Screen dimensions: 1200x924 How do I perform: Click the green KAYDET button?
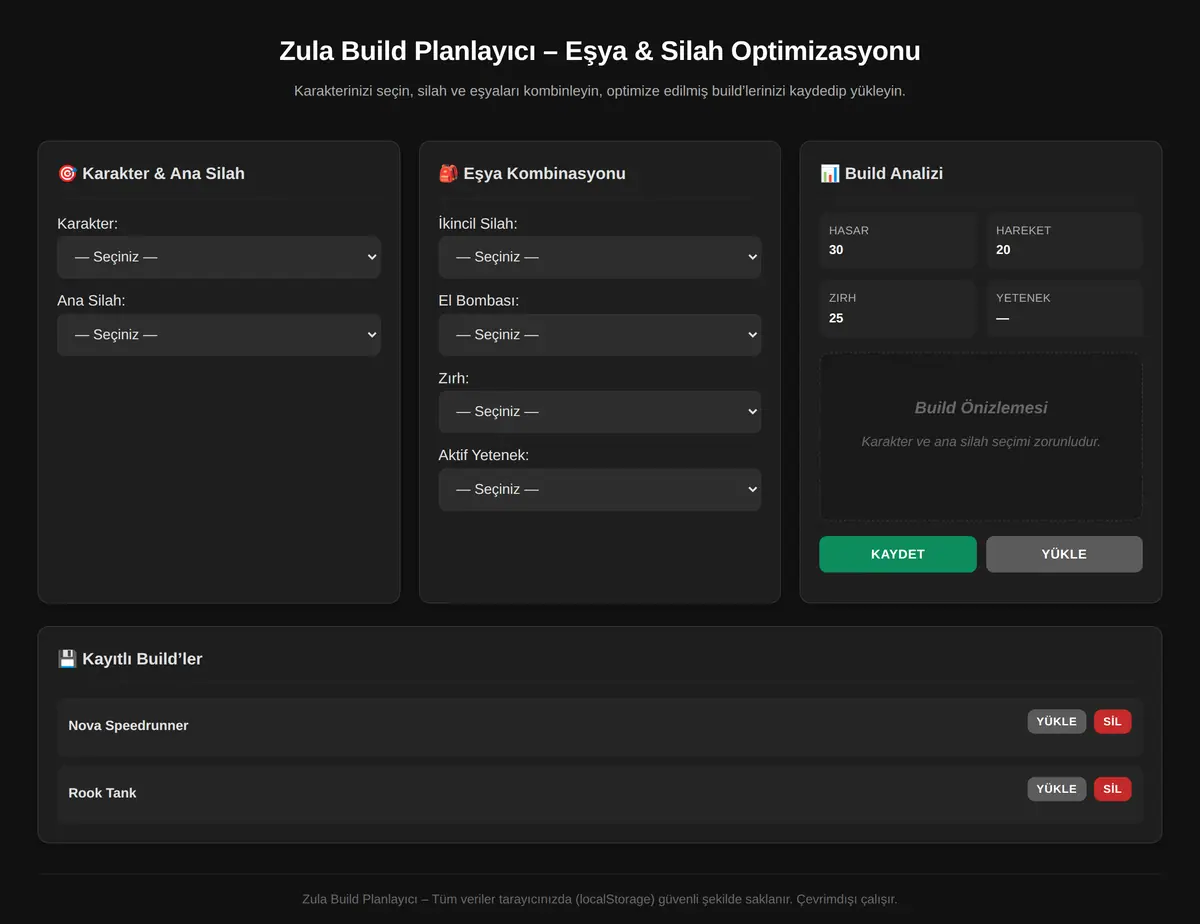click(x=898, y=554)
